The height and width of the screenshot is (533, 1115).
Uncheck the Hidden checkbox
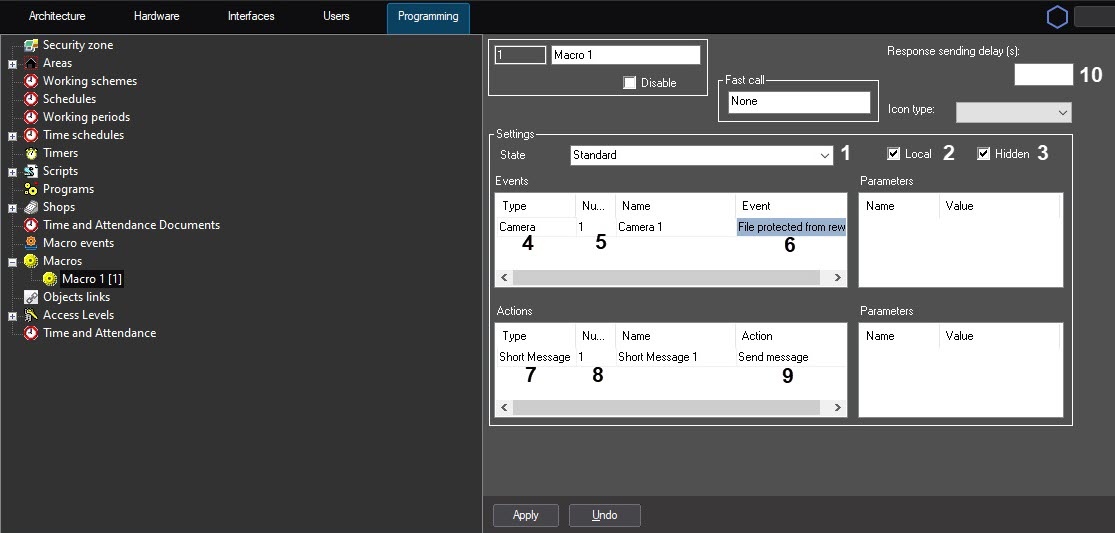click(x=984, y=154)
